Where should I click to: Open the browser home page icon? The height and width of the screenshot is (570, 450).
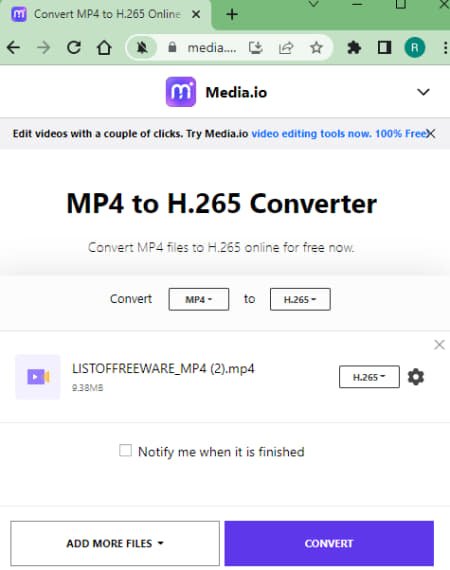tap(104, 48)
